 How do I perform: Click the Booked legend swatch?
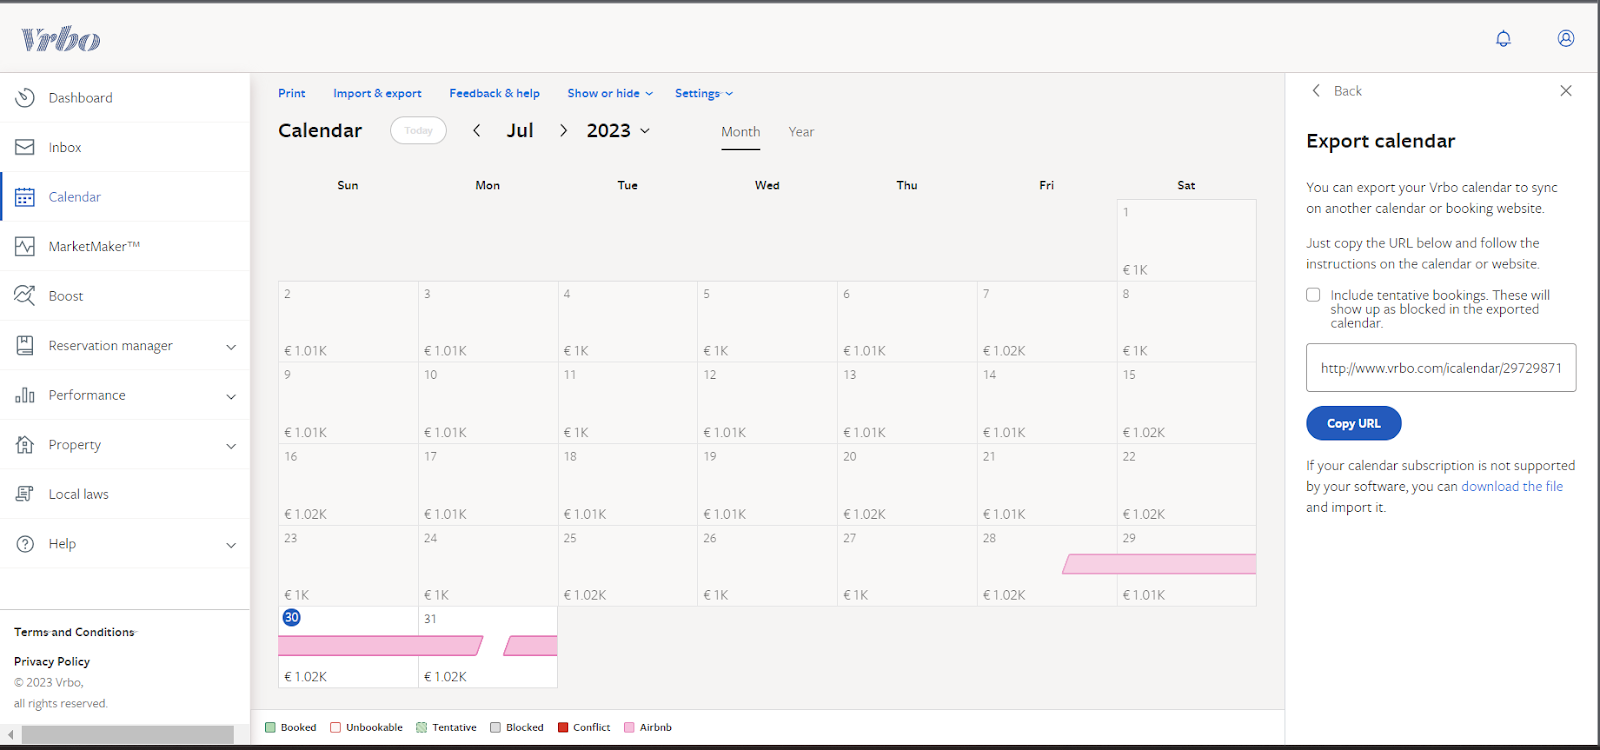tap(270, 727)
